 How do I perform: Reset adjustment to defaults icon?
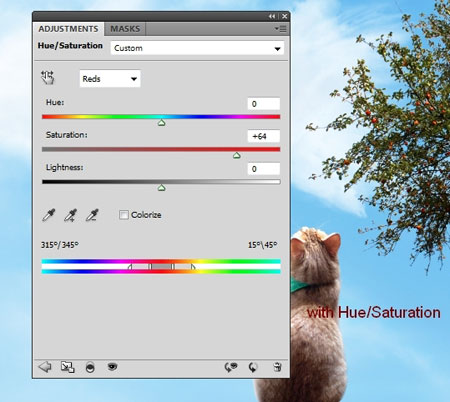[253, 367]
